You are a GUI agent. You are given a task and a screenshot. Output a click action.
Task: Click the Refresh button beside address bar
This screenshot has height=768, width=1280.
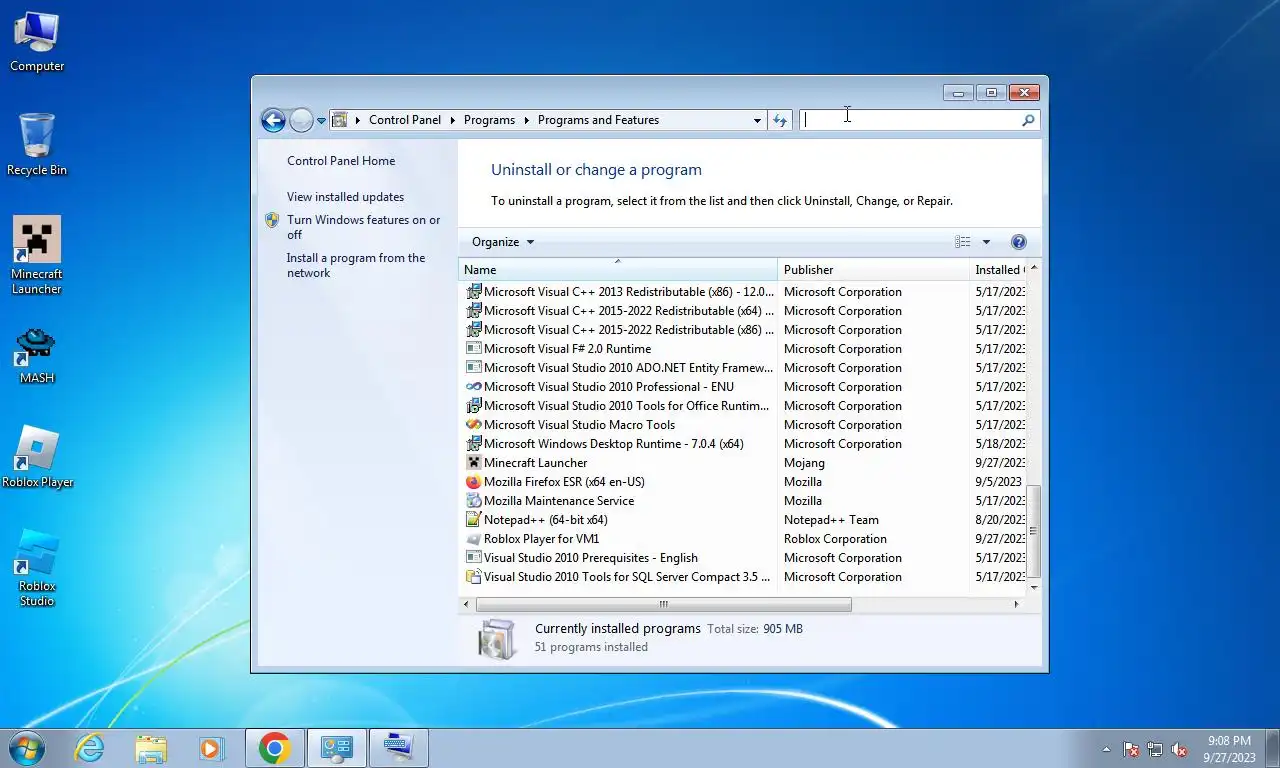click(x=780, y=120)
